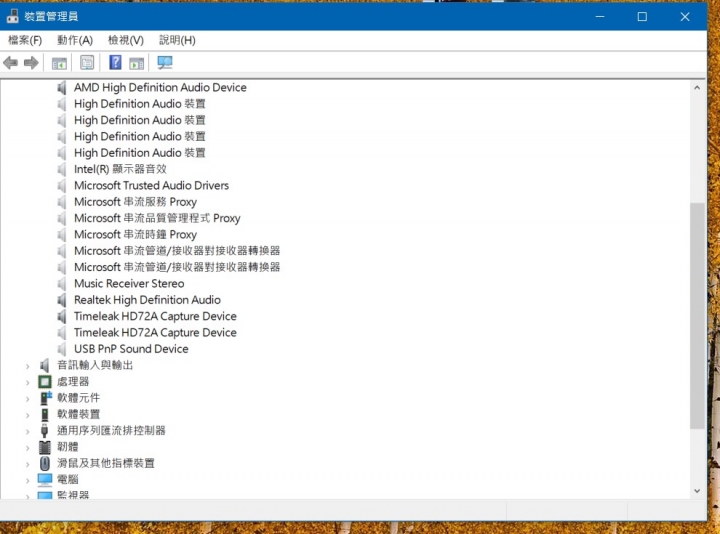Click the Forward arrow toolbar icon

(x=31, y=62)
